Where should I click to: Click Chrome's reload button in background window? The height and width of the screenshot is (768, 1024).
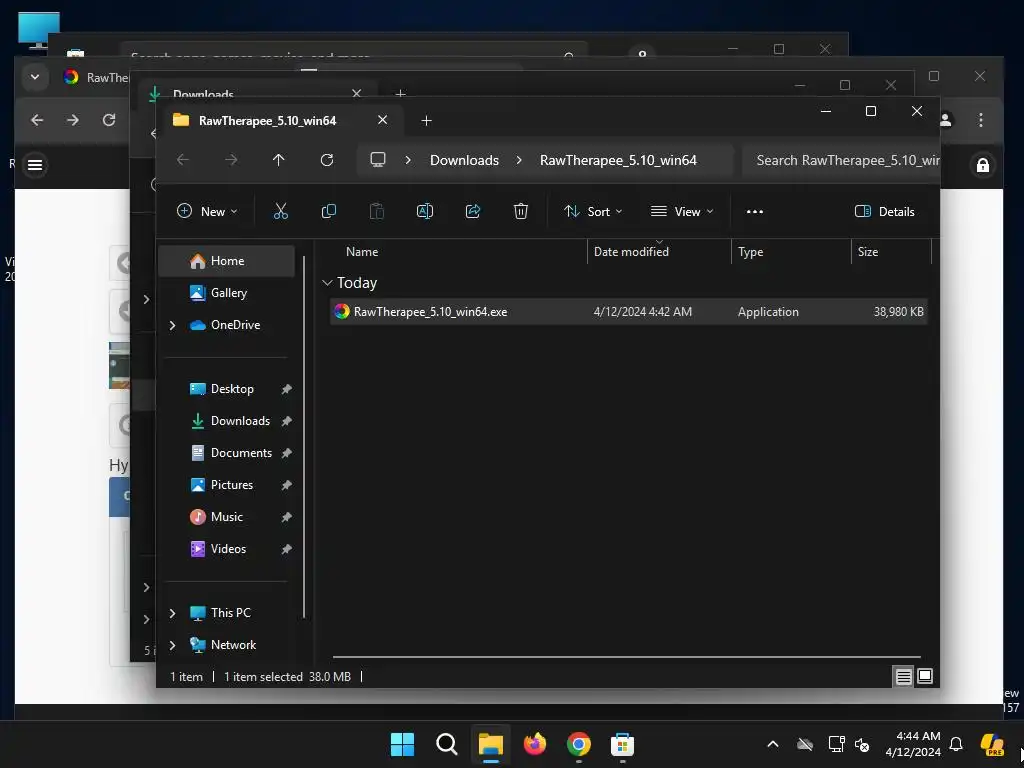(x=109, y=120)
